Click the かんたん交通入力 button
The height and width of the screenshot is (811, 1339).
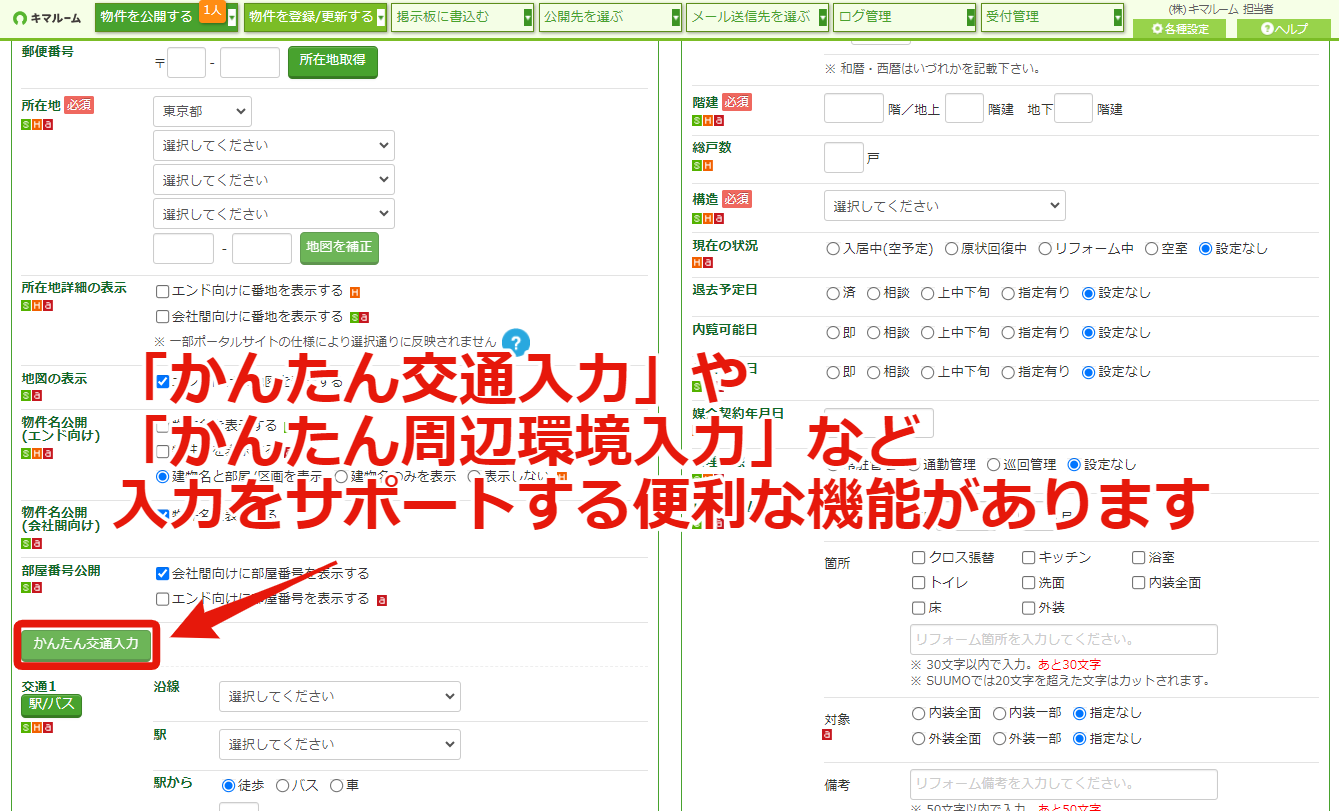pyautogui.click(x=86, y=644)
